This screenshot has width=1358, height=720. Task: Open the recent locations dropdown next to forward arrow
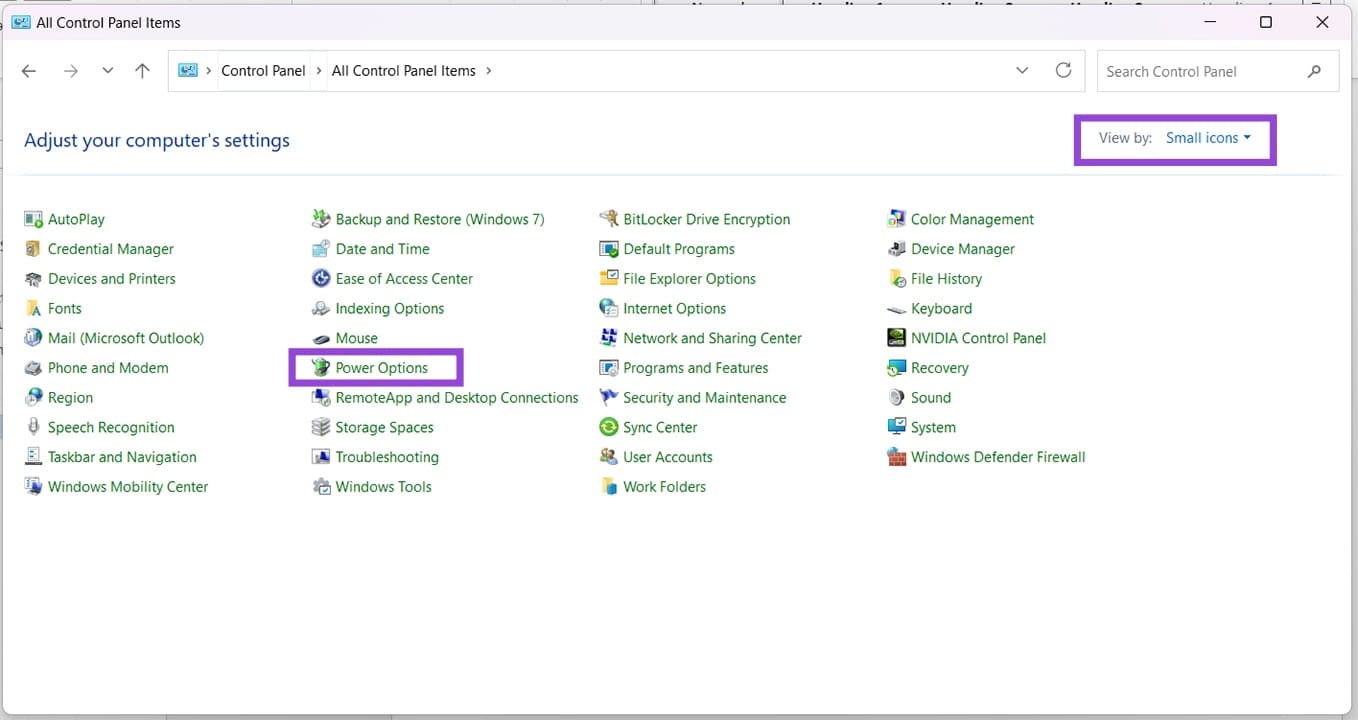point(107,70)
